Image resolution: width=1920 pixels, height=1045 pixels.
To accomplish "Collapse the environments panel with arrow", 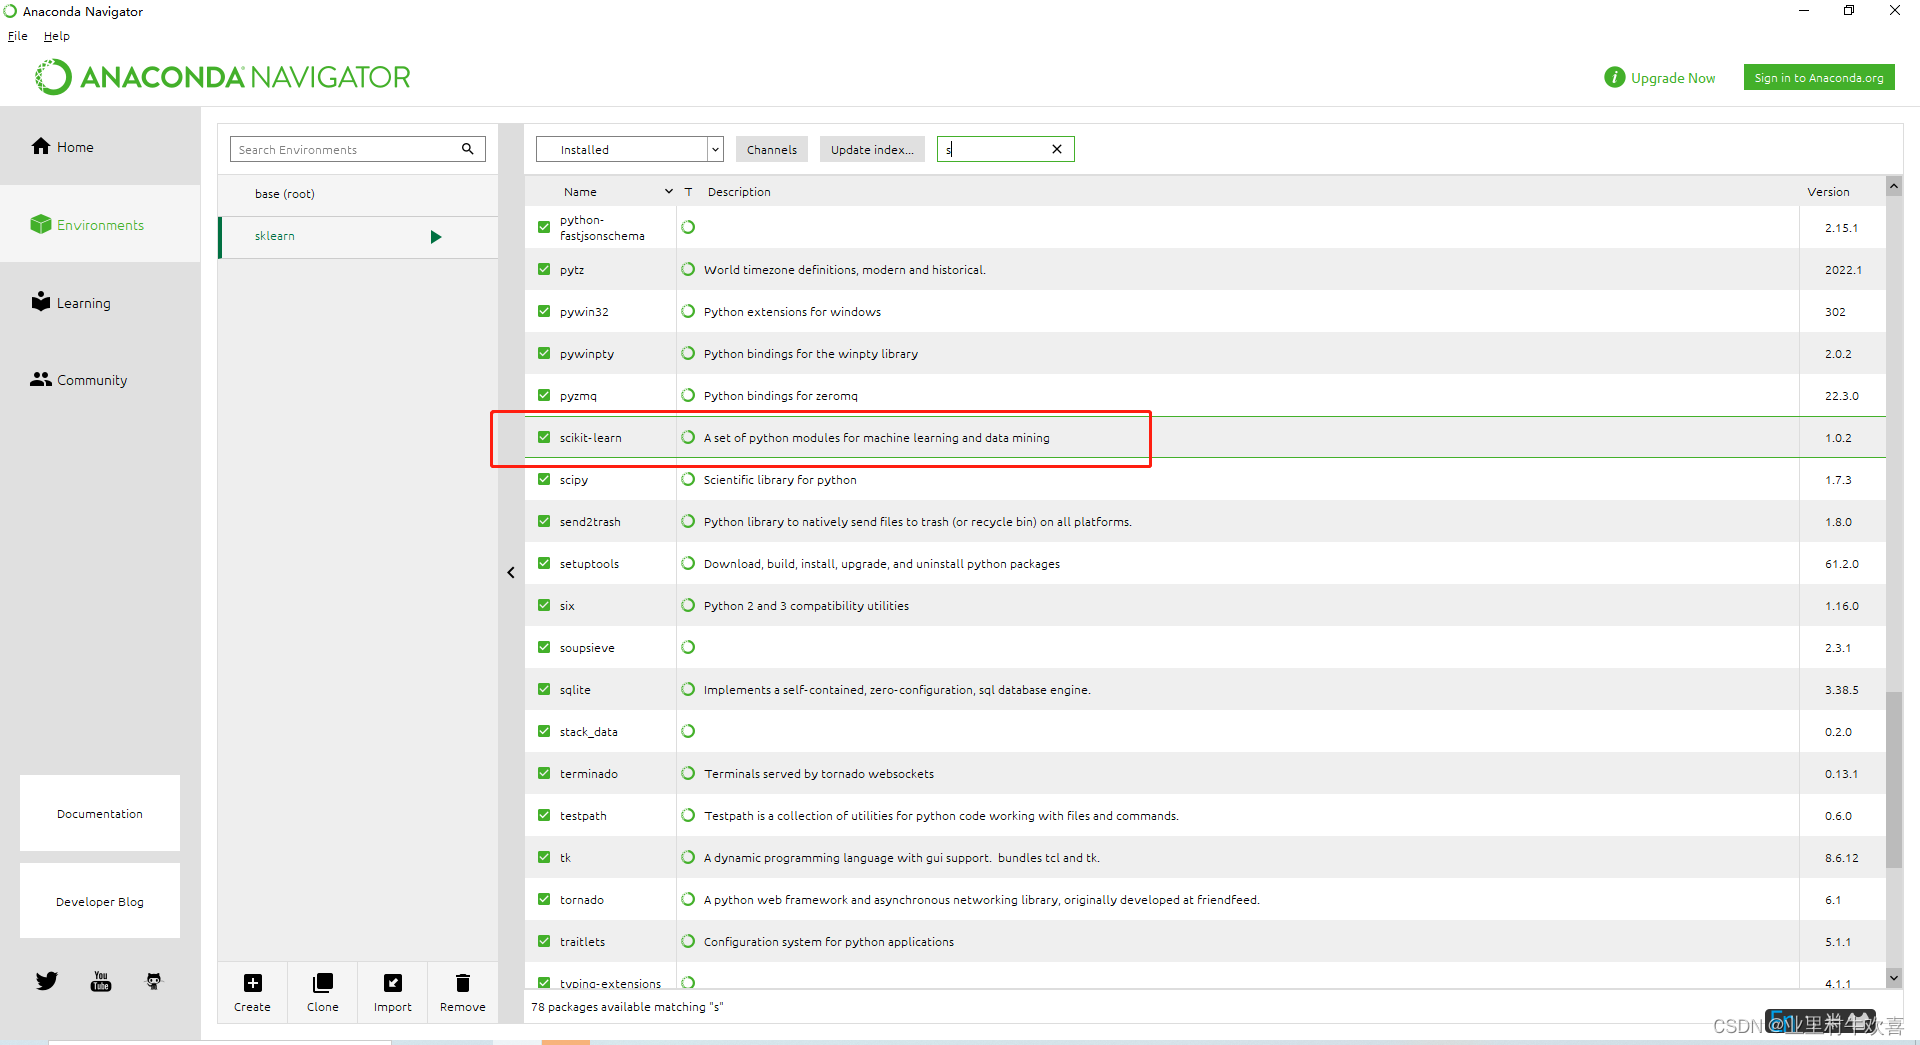I will click(511, 572).
